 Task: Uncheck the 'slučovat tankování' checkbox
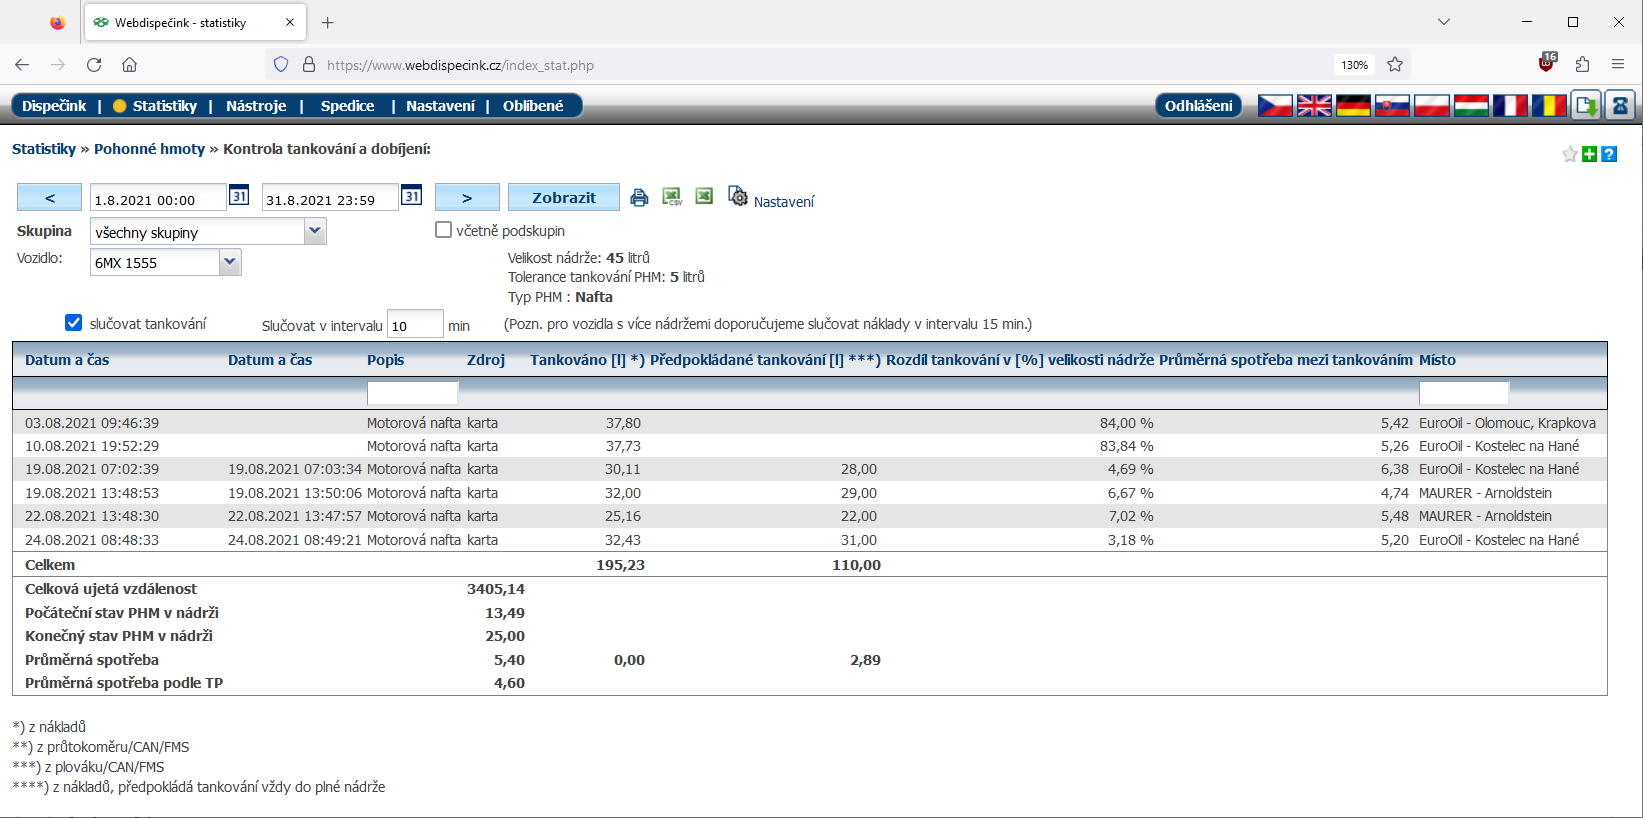pos(73,322)
